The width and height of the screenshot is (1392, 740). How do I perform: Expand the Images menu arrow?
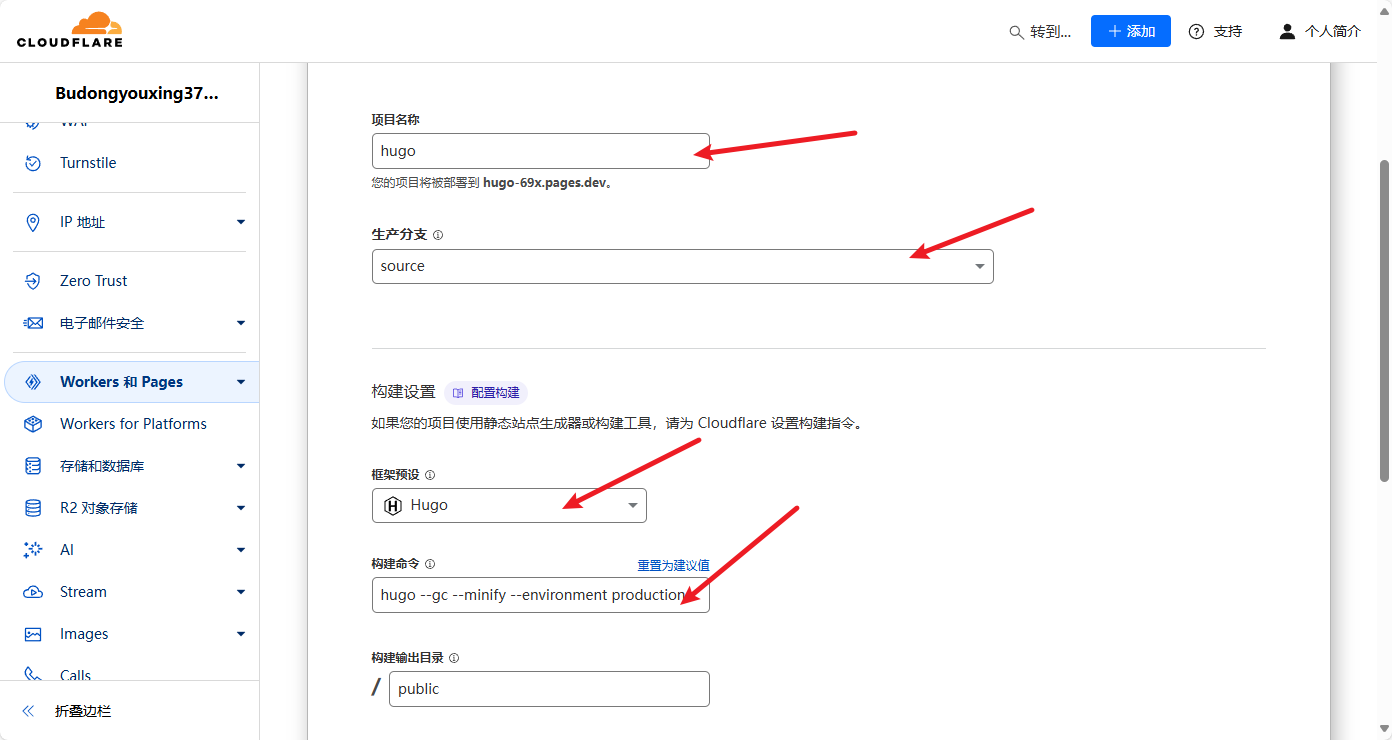pyautogui.click(x=241, y=634)
